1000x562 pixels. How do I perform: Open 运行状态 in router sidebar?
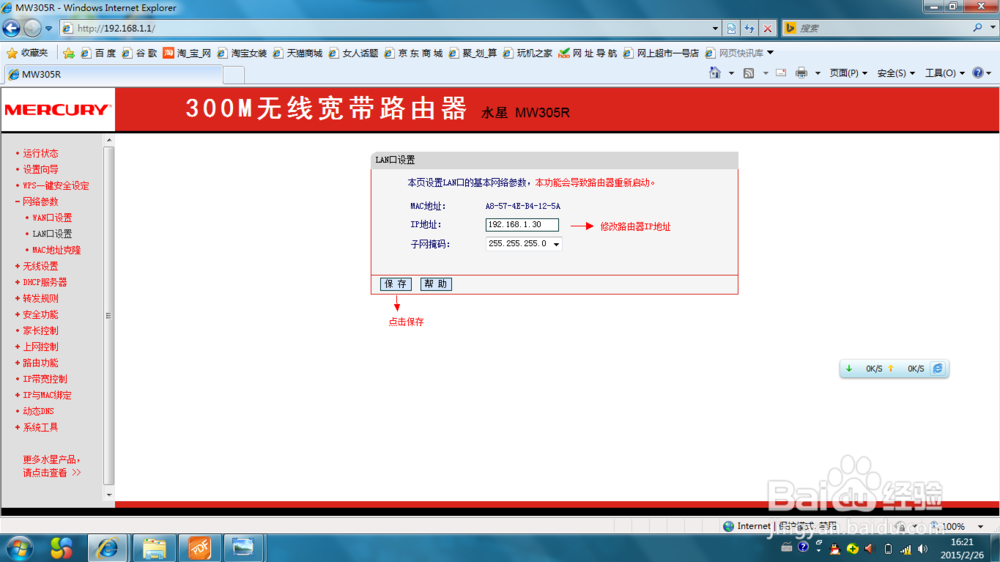coord(40,153)
